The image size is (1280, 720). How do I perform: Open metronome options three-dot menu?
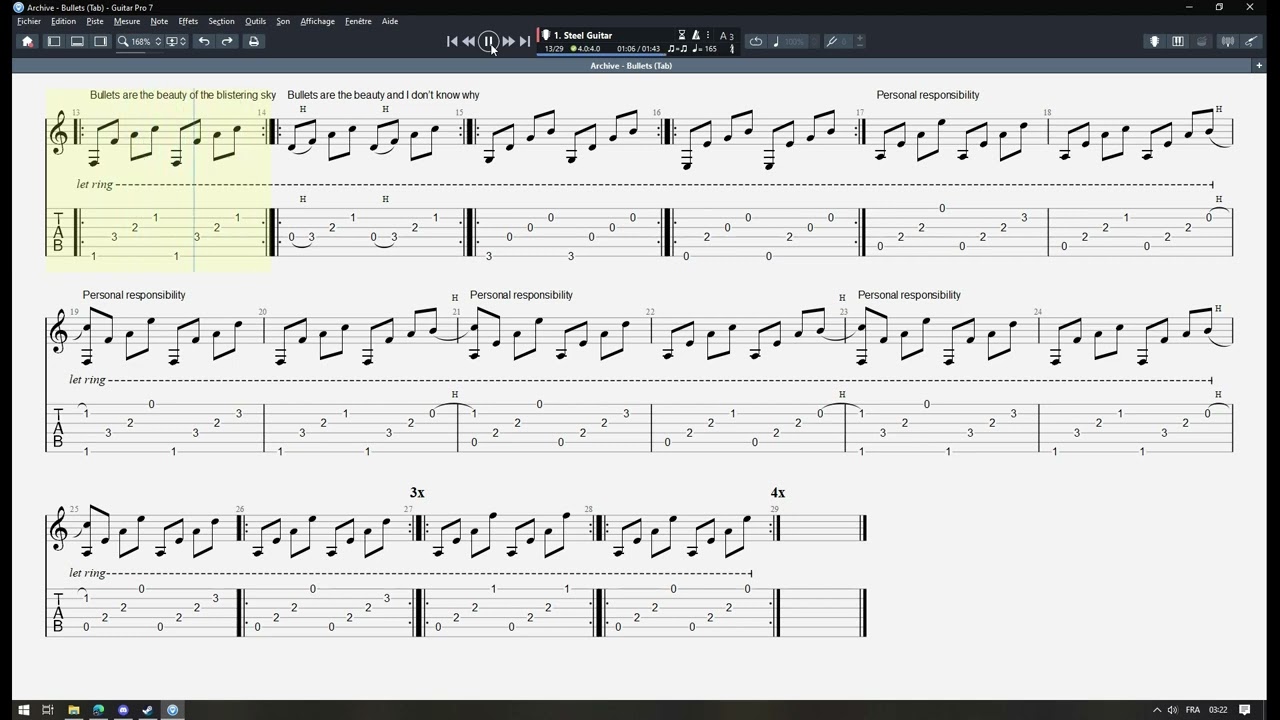point(708,35)
